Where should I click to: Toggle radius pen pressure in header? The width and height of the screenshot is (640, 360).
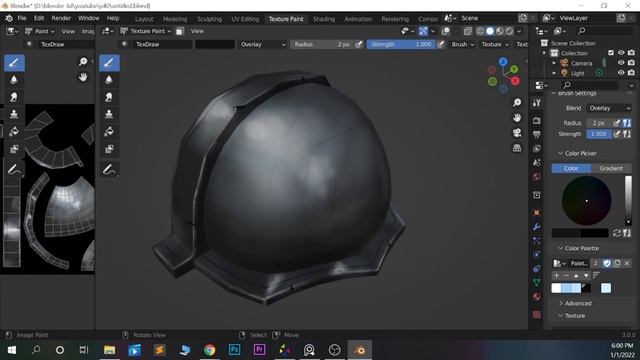coord(359,44)
